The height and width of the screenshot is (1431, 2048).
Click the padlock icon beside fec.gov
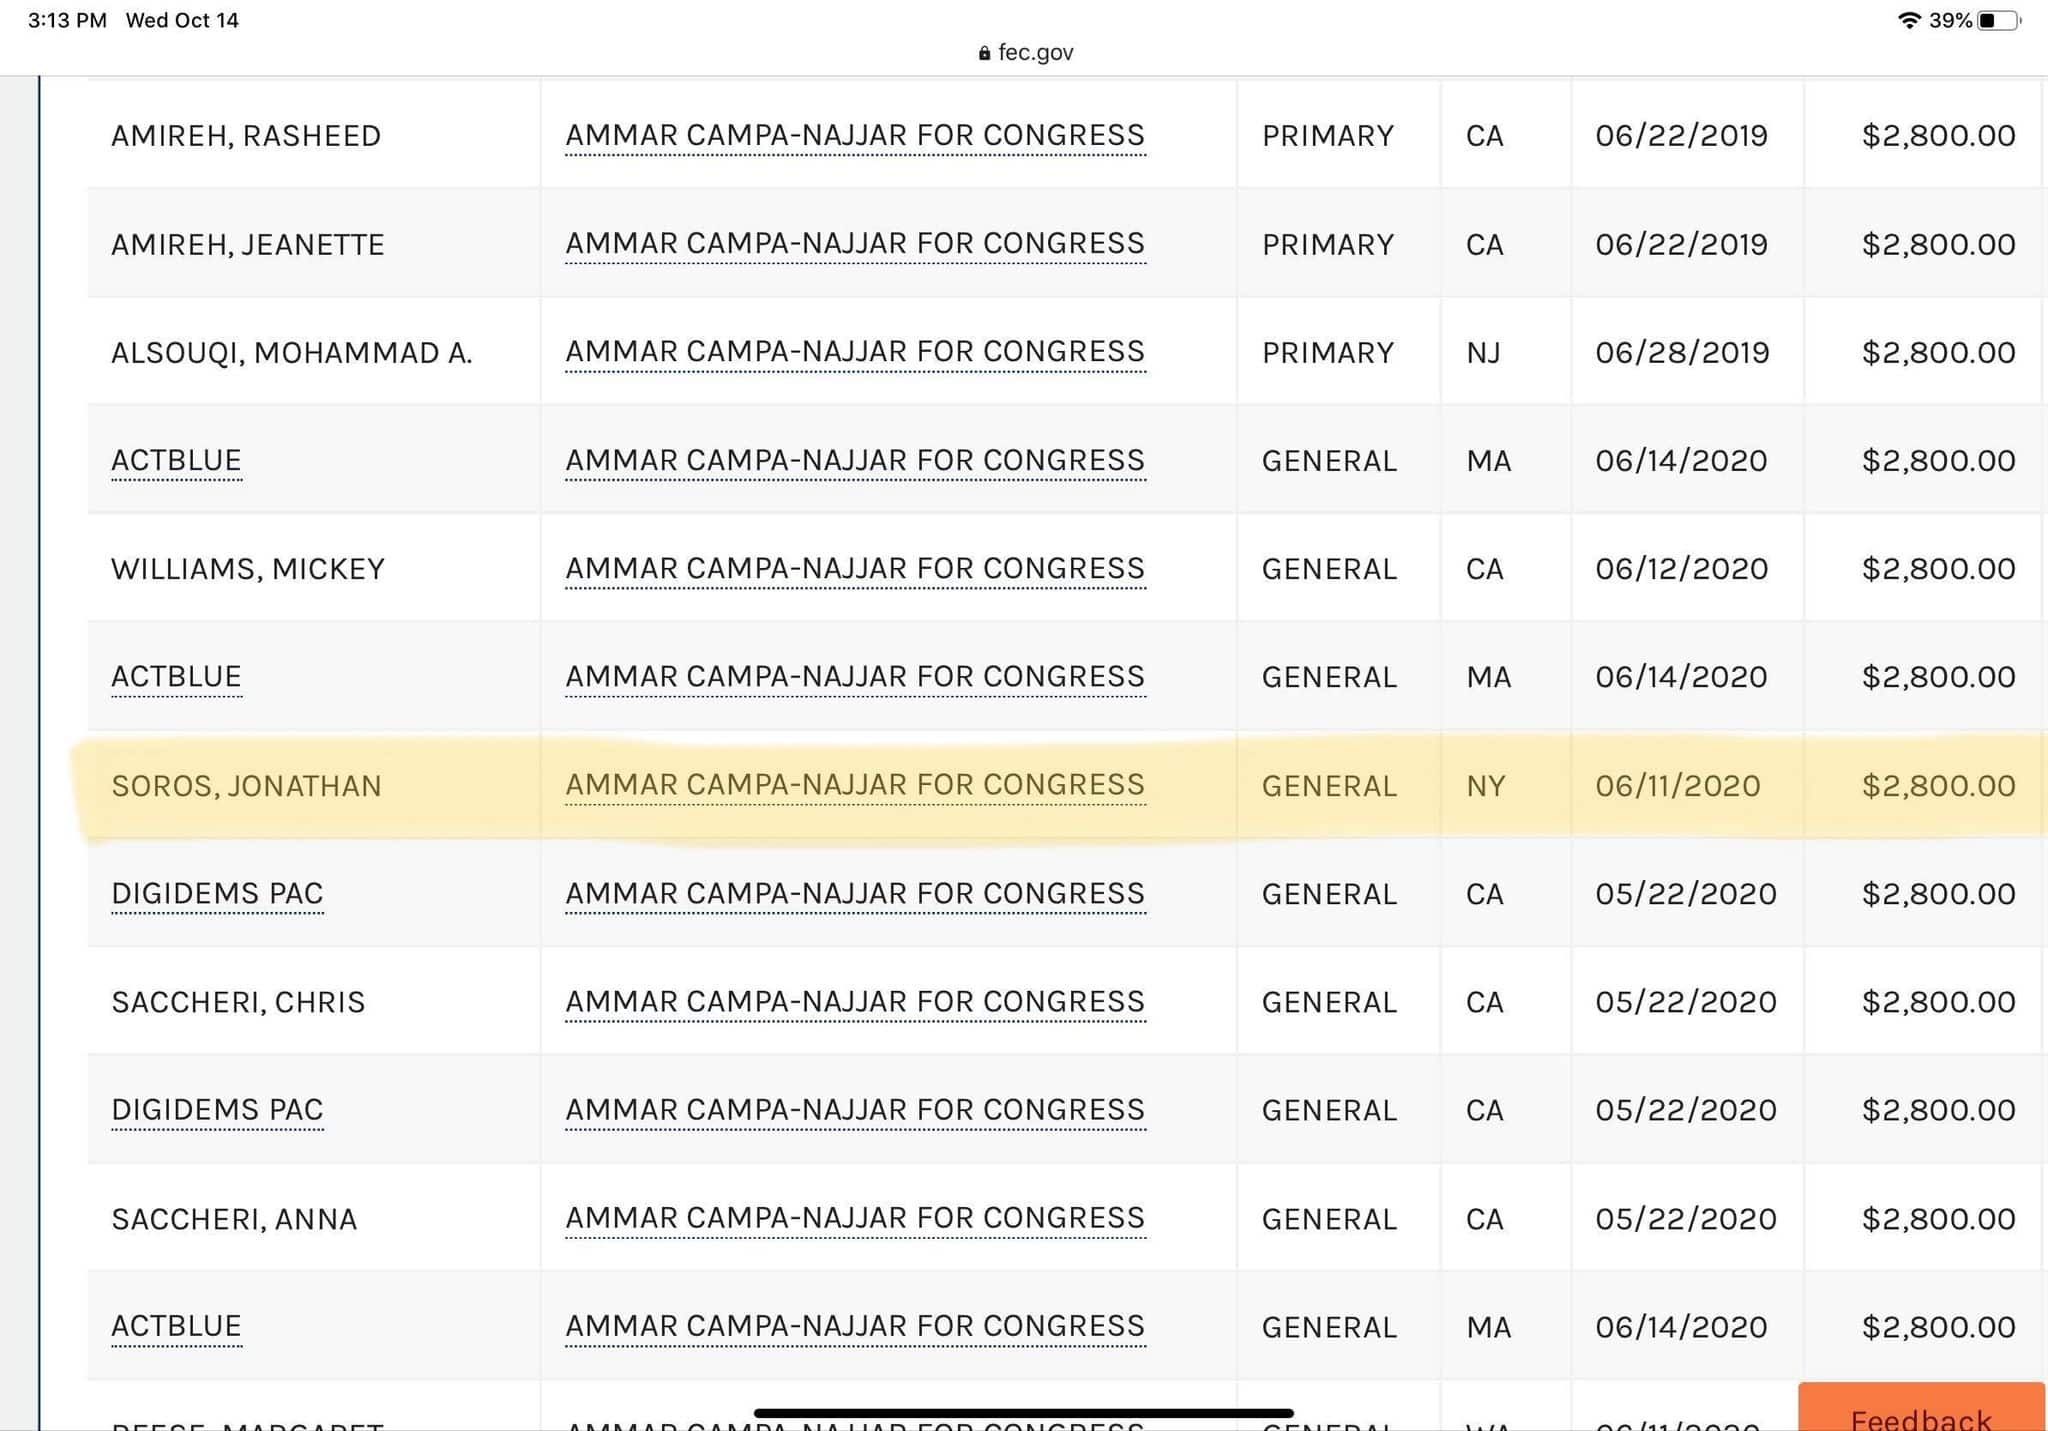tap(984, 53)
